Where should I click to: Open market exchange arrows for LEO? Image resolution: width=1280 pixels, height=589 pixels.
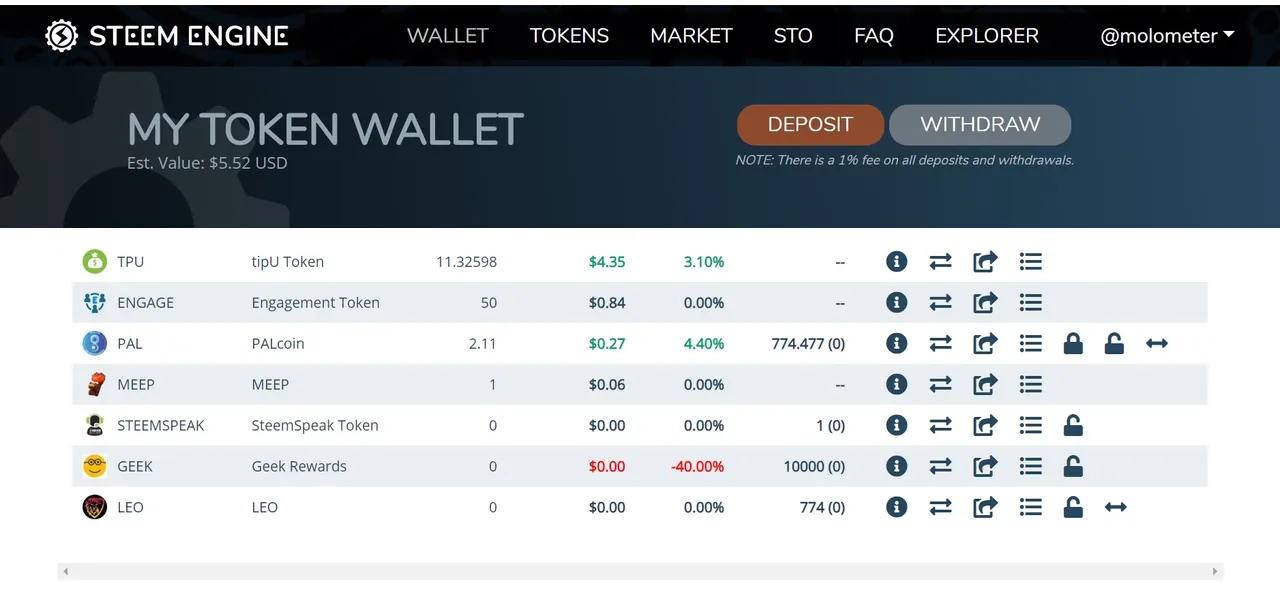[940, 508]
